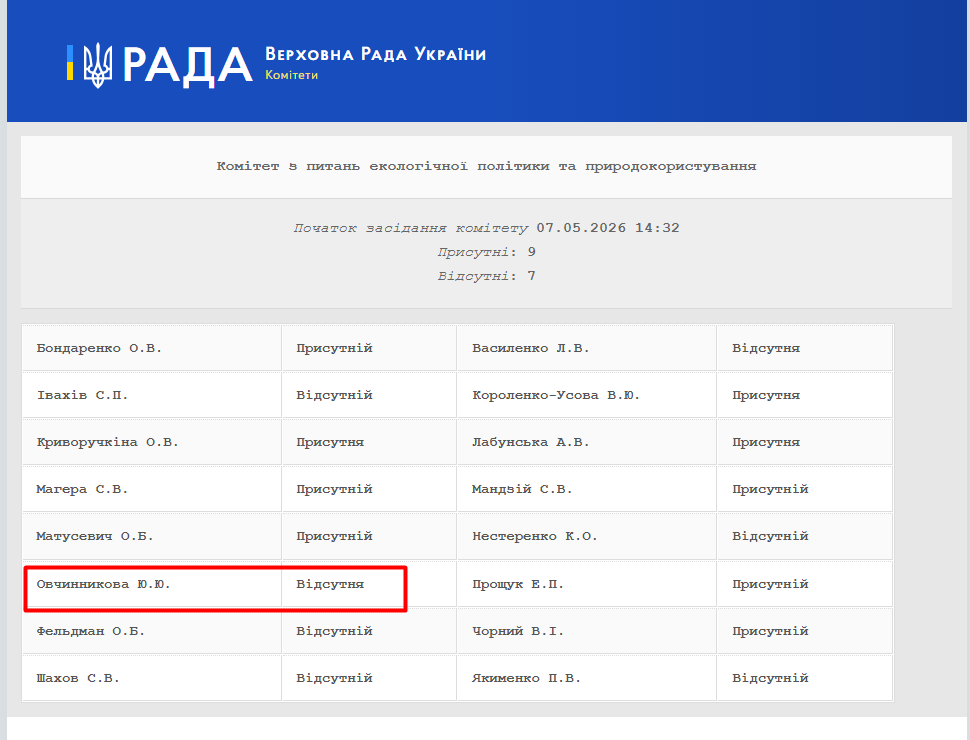970x740 pixels.
Task: Click the status cell for Фельдман О.Б.
Action: (x=369, y=631)
